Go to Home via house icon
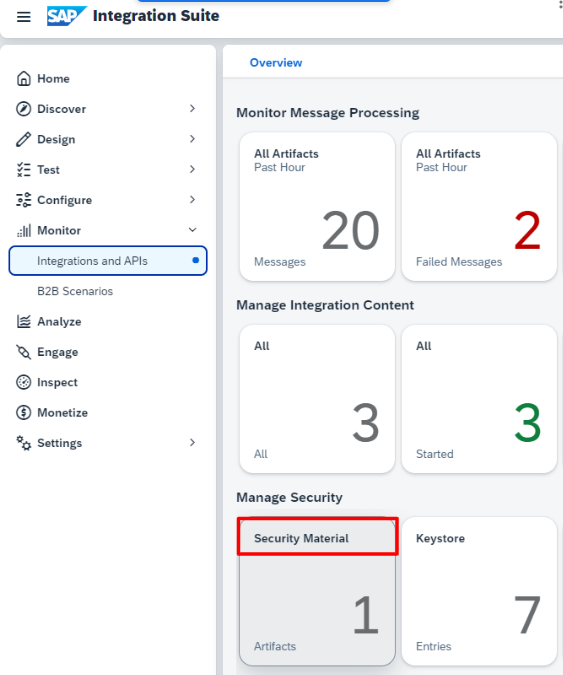Image resolution: width=563 pixels, height=675 pixels. tap(24, 78)
